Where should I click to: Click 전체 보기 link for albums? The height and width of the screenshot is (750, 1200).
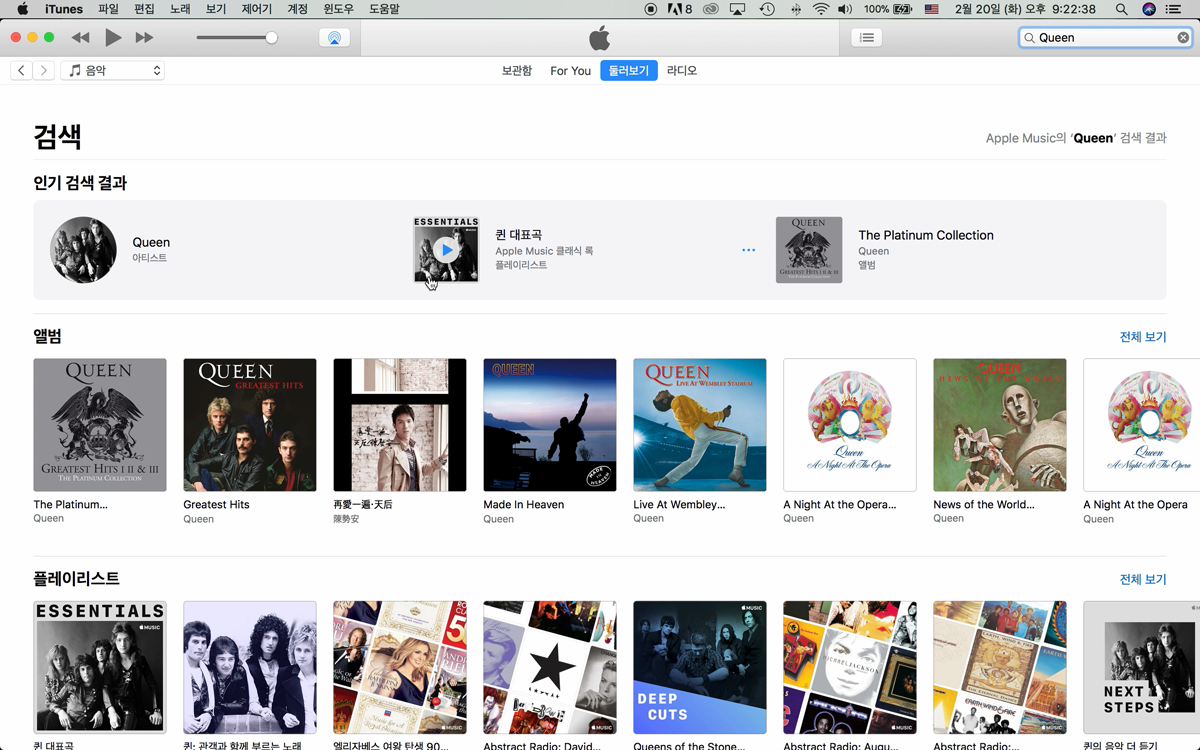[1142, 337]
